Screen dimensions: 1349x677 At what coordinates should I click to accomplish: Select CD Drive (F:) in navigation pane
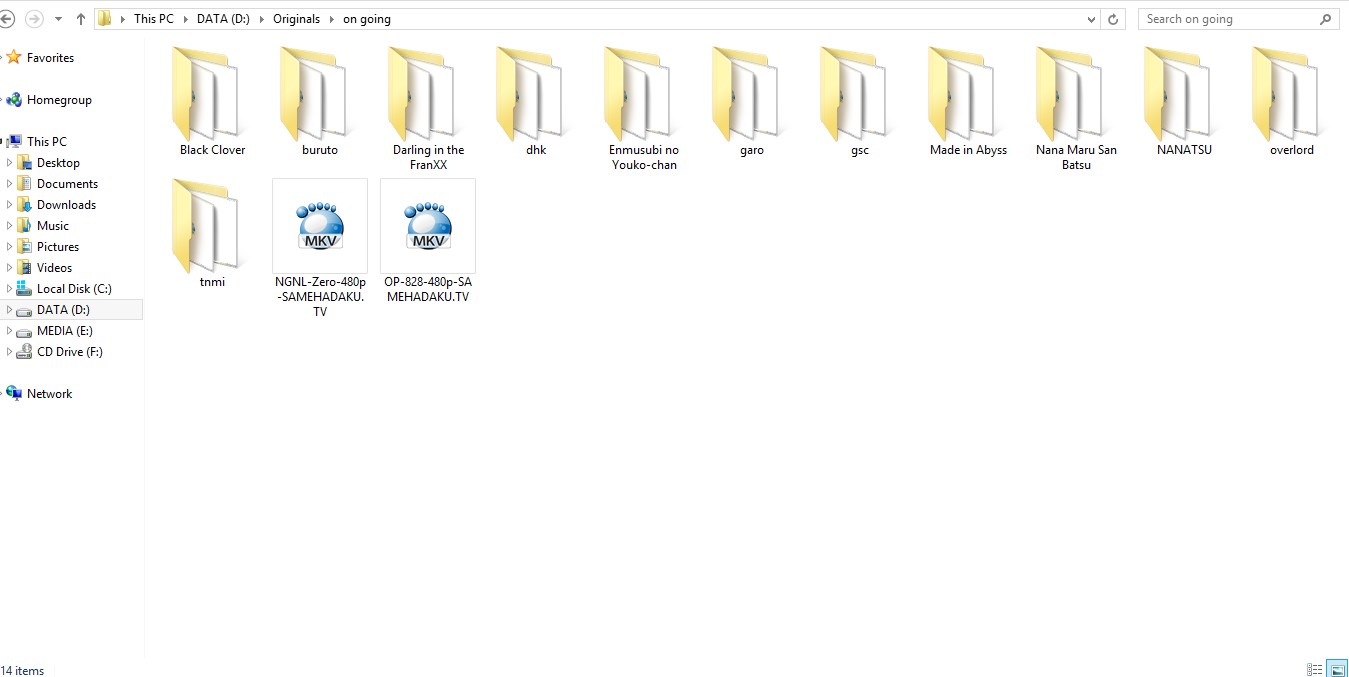69,351
